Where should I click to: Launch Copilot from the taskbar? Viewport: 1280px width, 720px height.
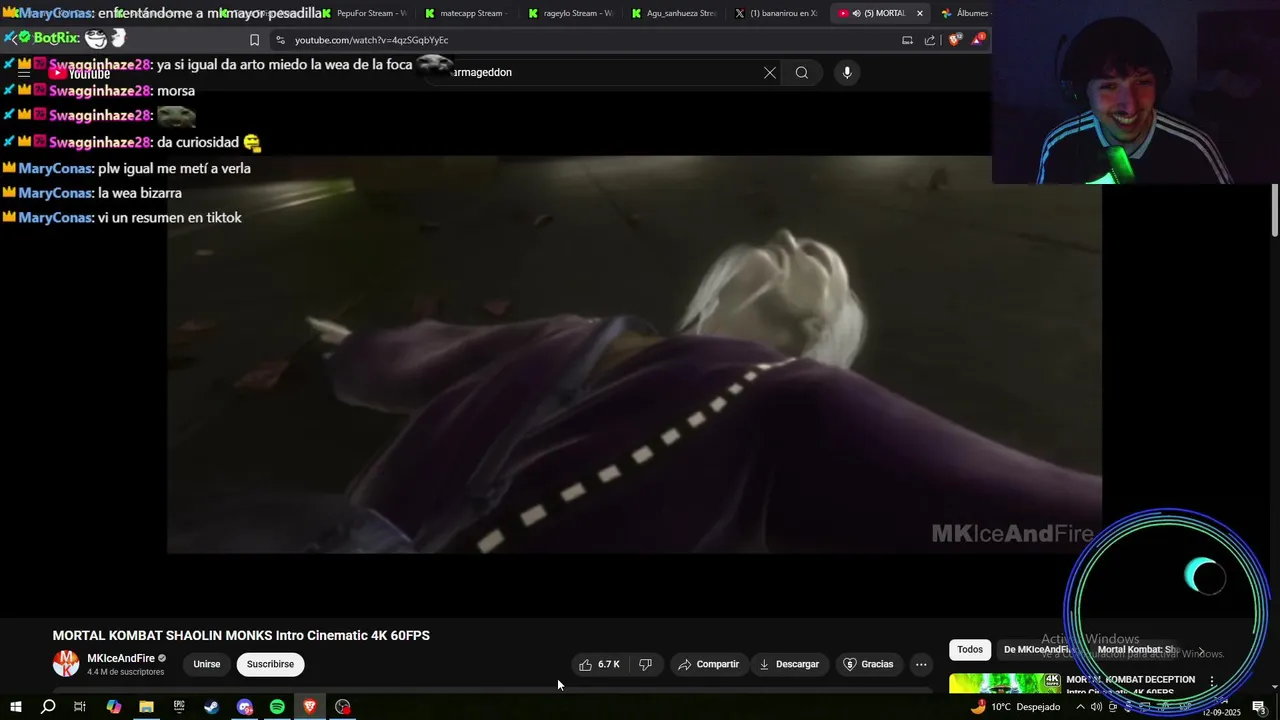point(113,707)
